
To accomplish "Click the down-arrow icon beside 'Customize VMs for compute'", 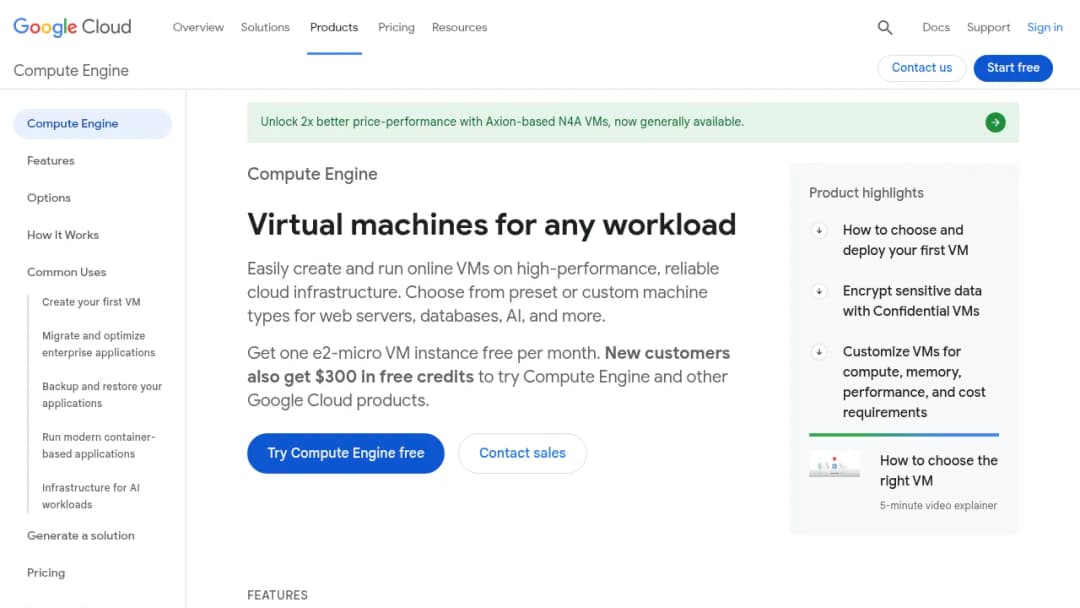I will [819, 352].
